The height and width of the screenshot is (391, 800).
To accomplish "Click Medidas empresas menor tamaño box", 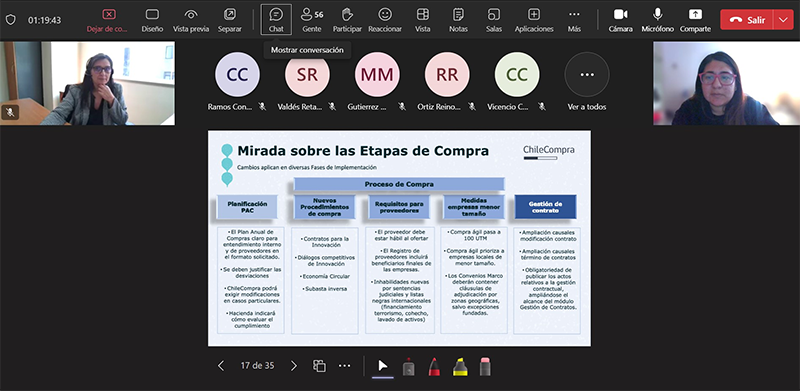I will pyautogui.click(x=473, y=207).
